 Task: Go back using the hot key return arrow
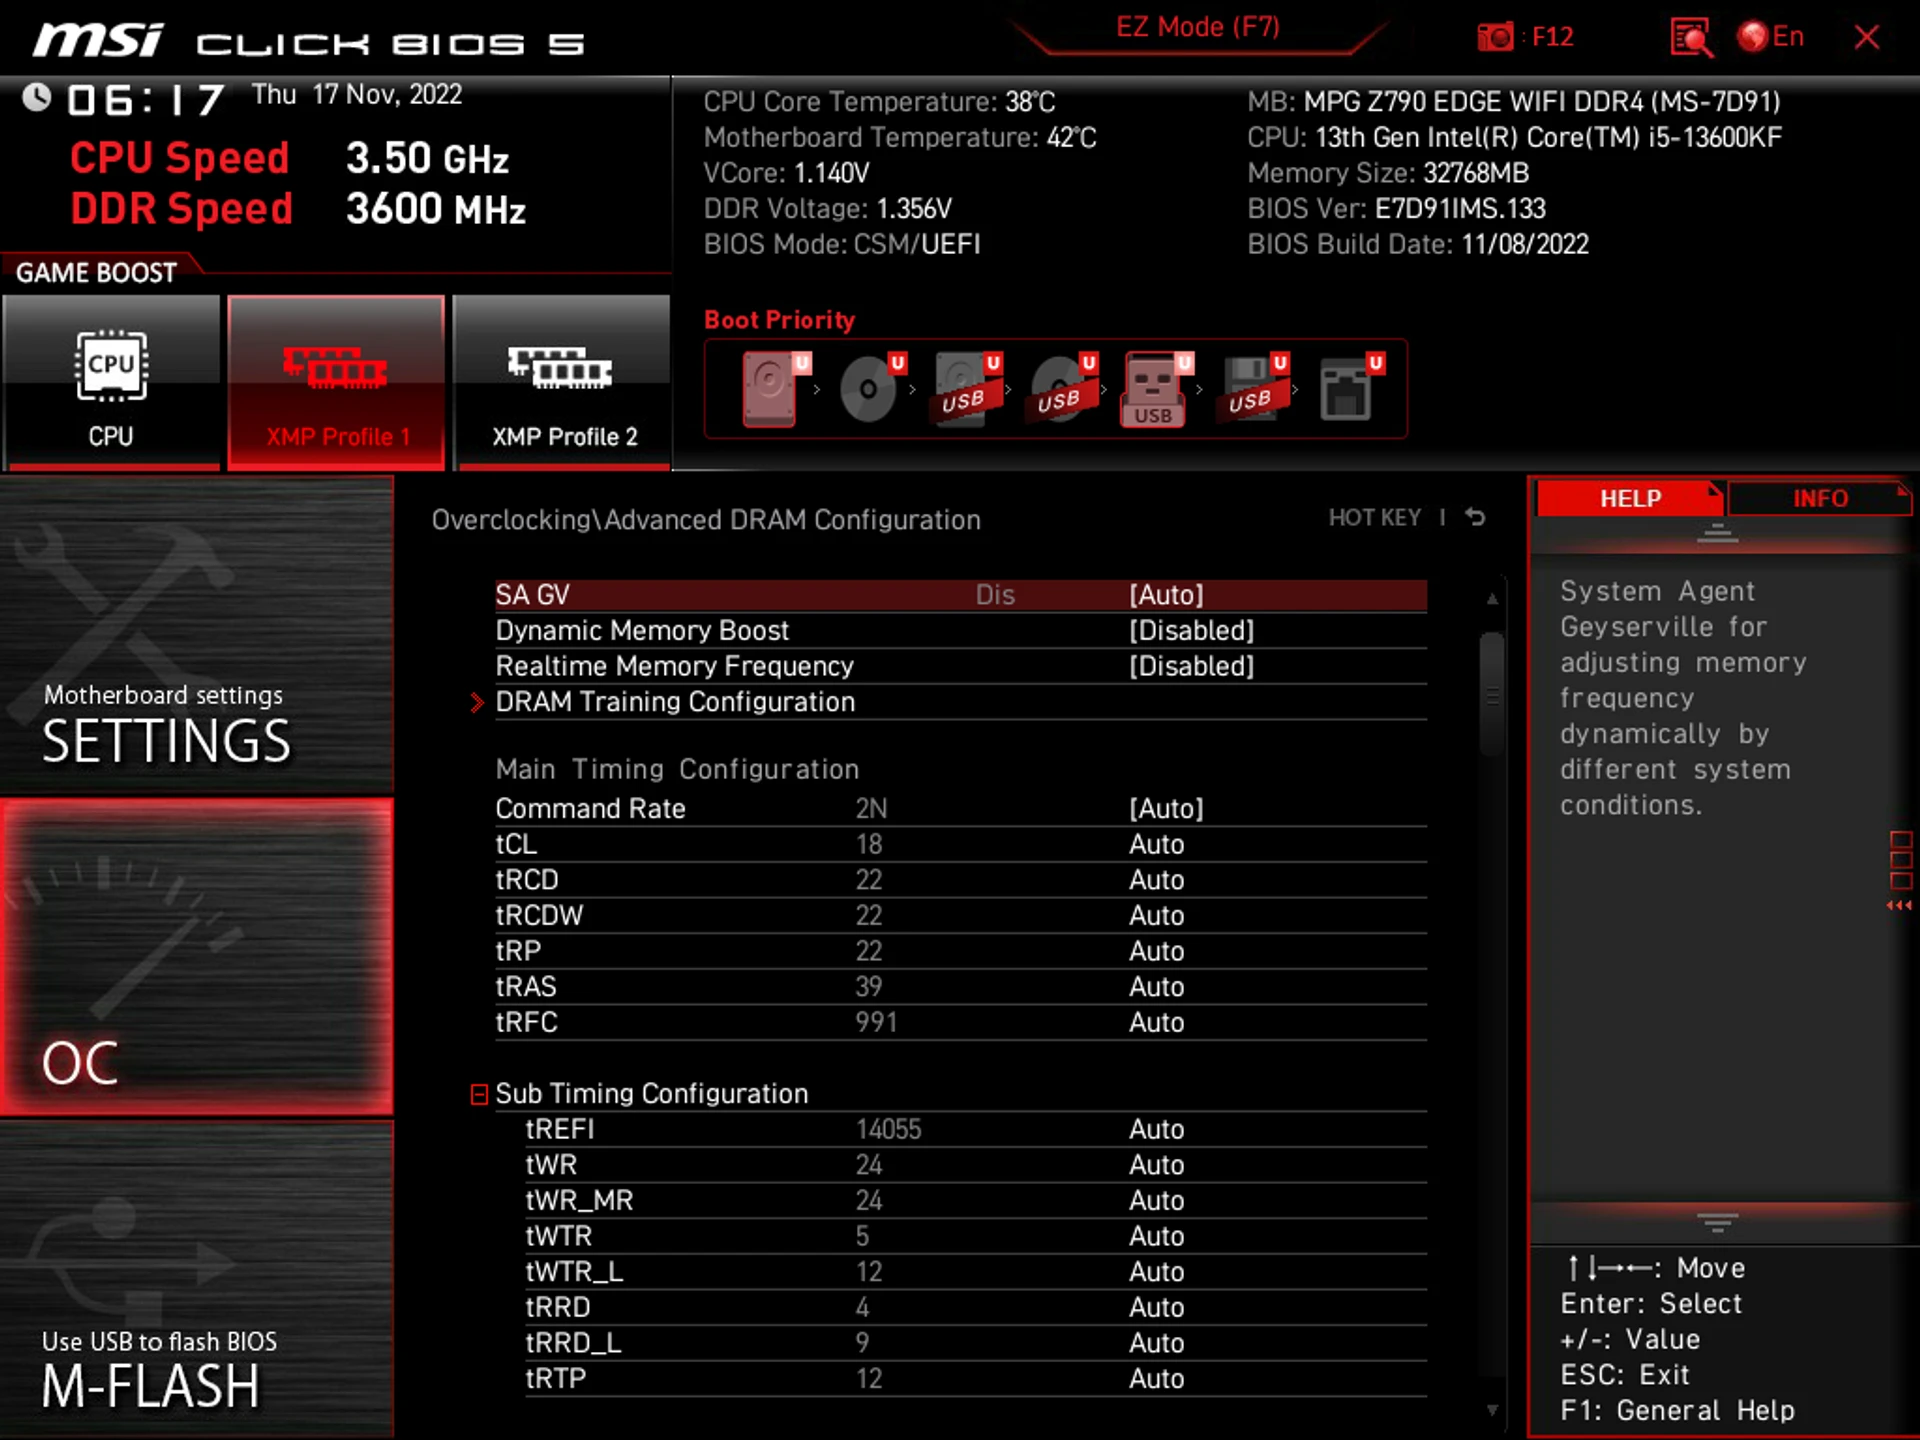point(1475,517)
